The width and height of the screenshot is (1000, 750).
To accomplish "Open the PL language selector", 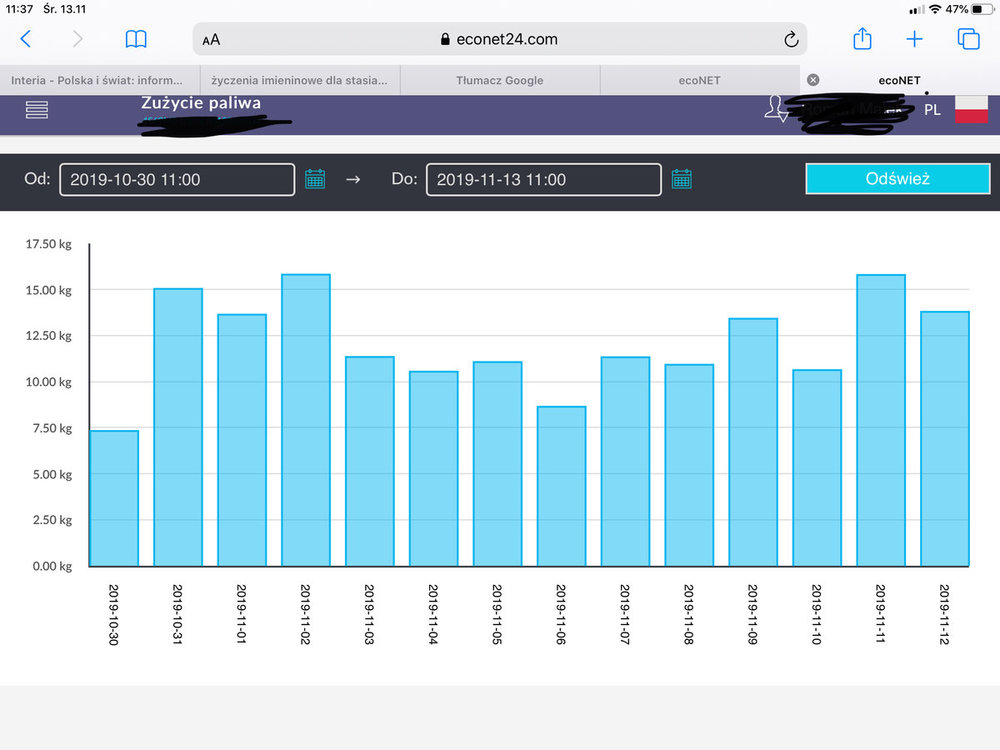I will (932, 110).
